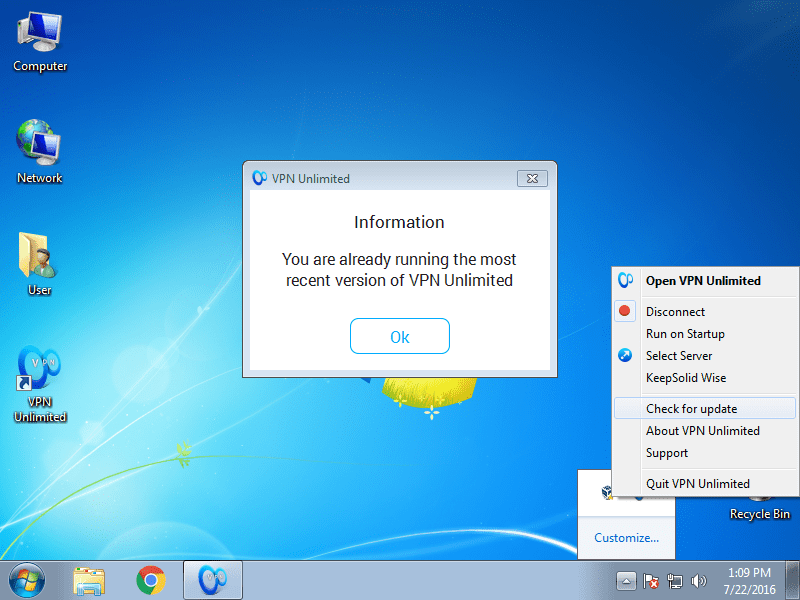Open the Start menu orb
The width and height of the screenshot is (800, 600).
[x=25, y=580]
